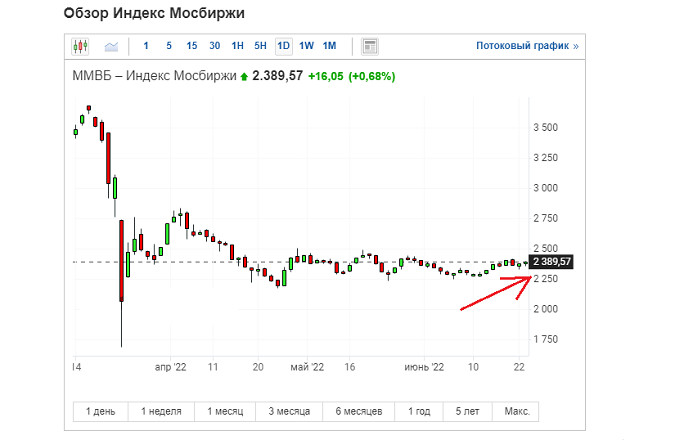
Task: Click the tall red candle with the longest wick
Action: point(121,261)
